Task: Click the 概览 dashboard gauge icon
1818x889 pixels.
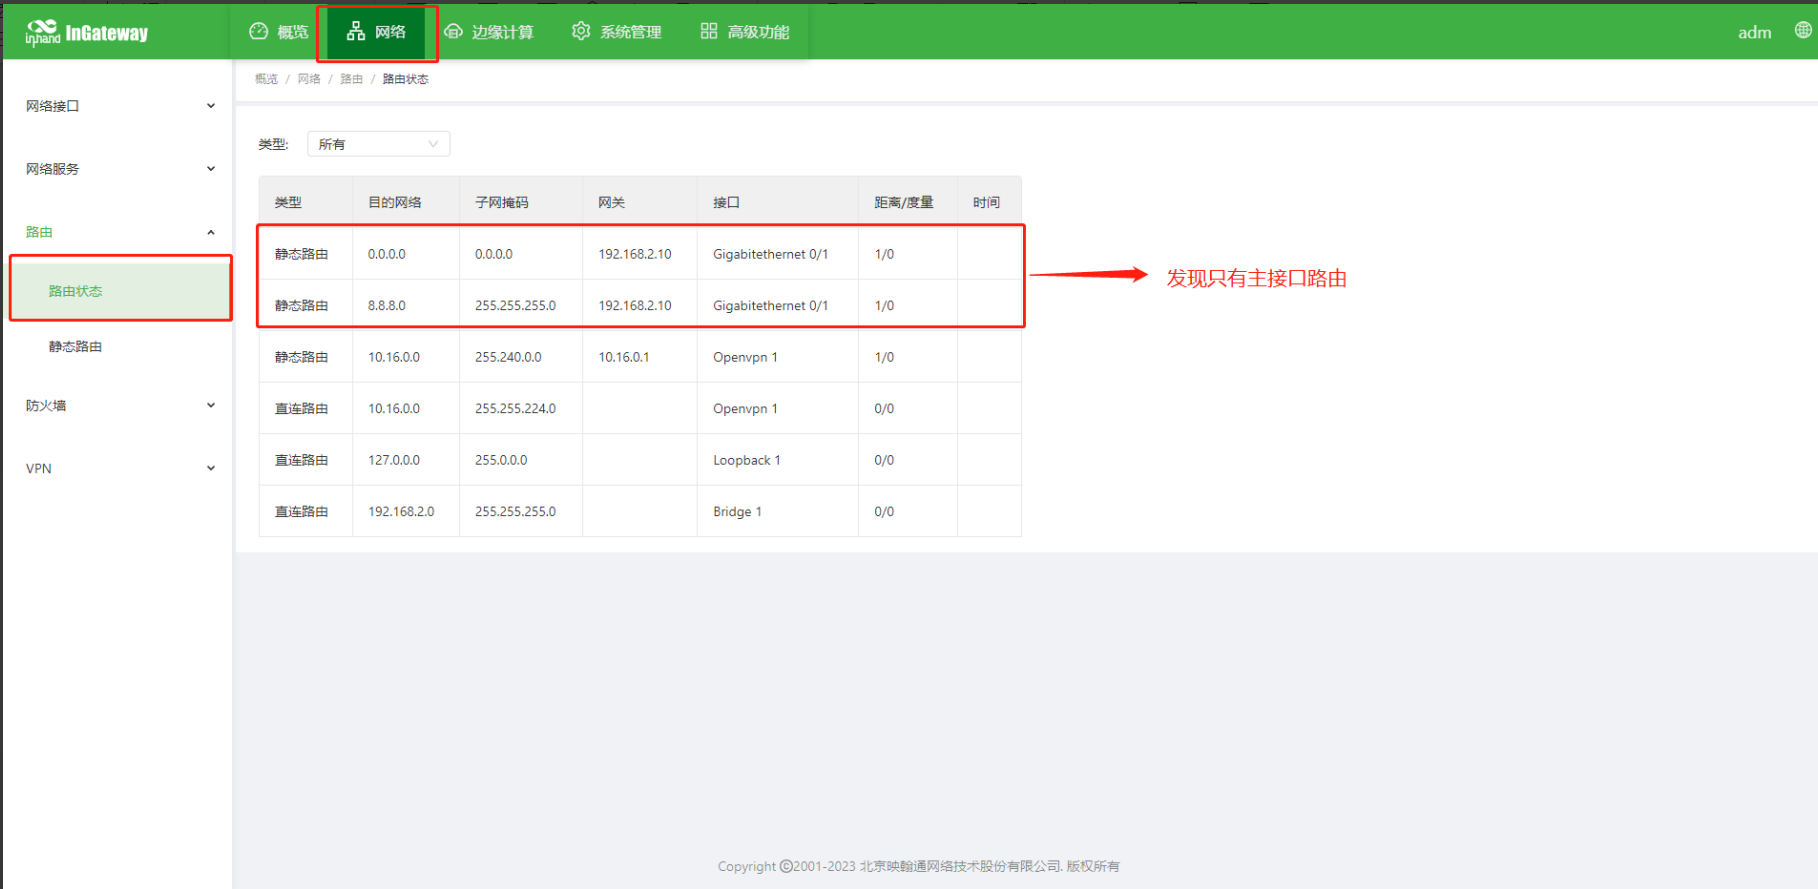Action: [259, 31]
